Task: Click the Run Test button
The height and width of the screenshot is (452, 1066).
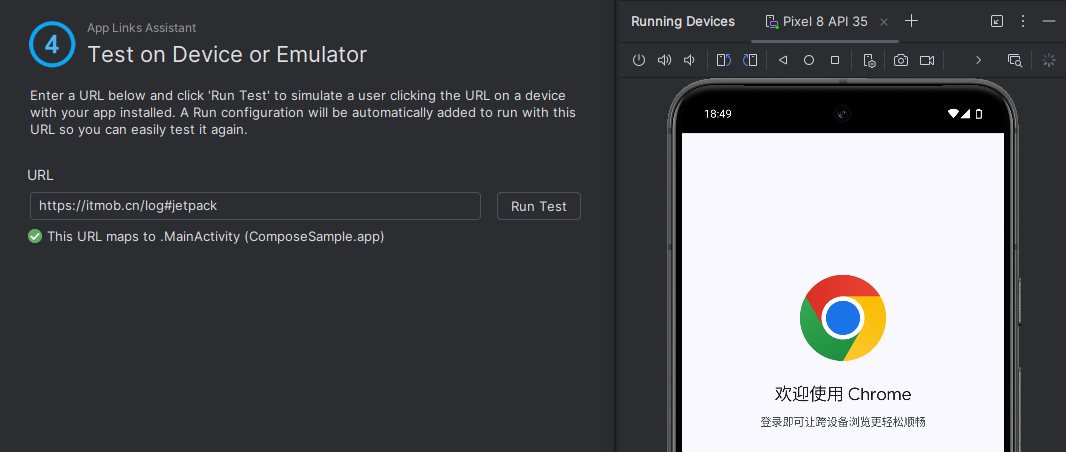Action: tap(539, 206)
